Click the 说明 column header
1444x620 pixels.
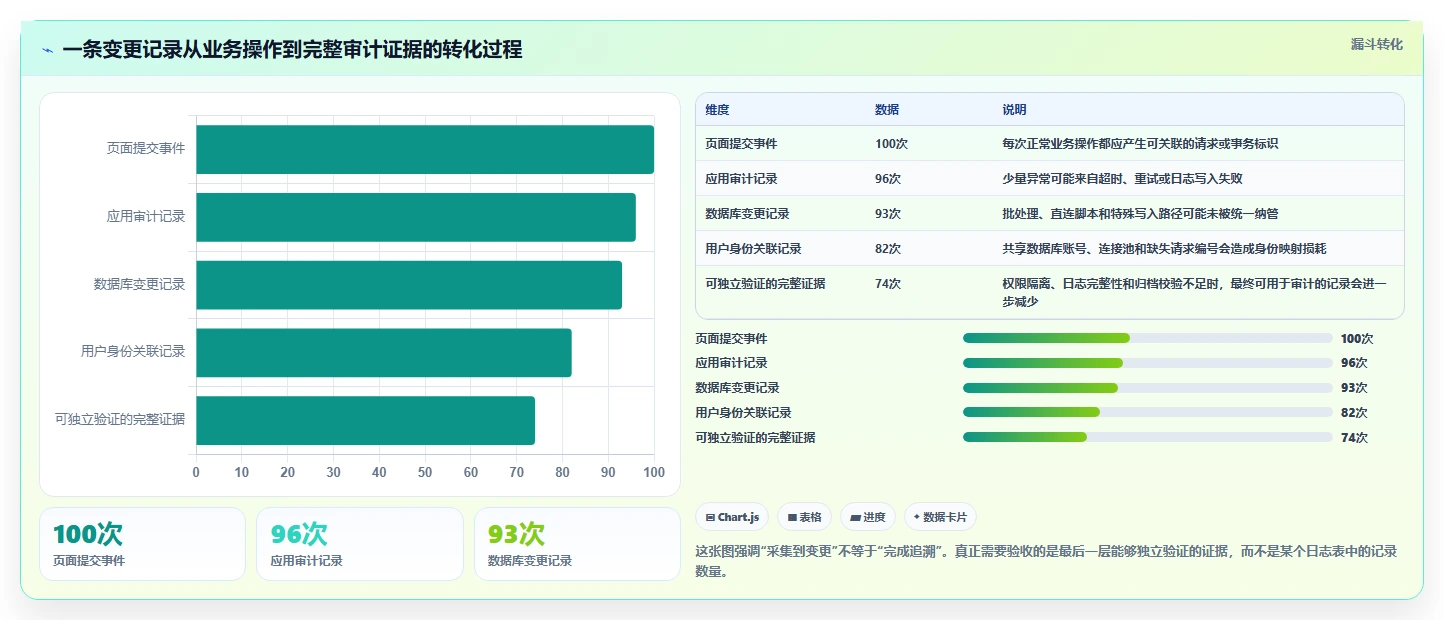1015,110
